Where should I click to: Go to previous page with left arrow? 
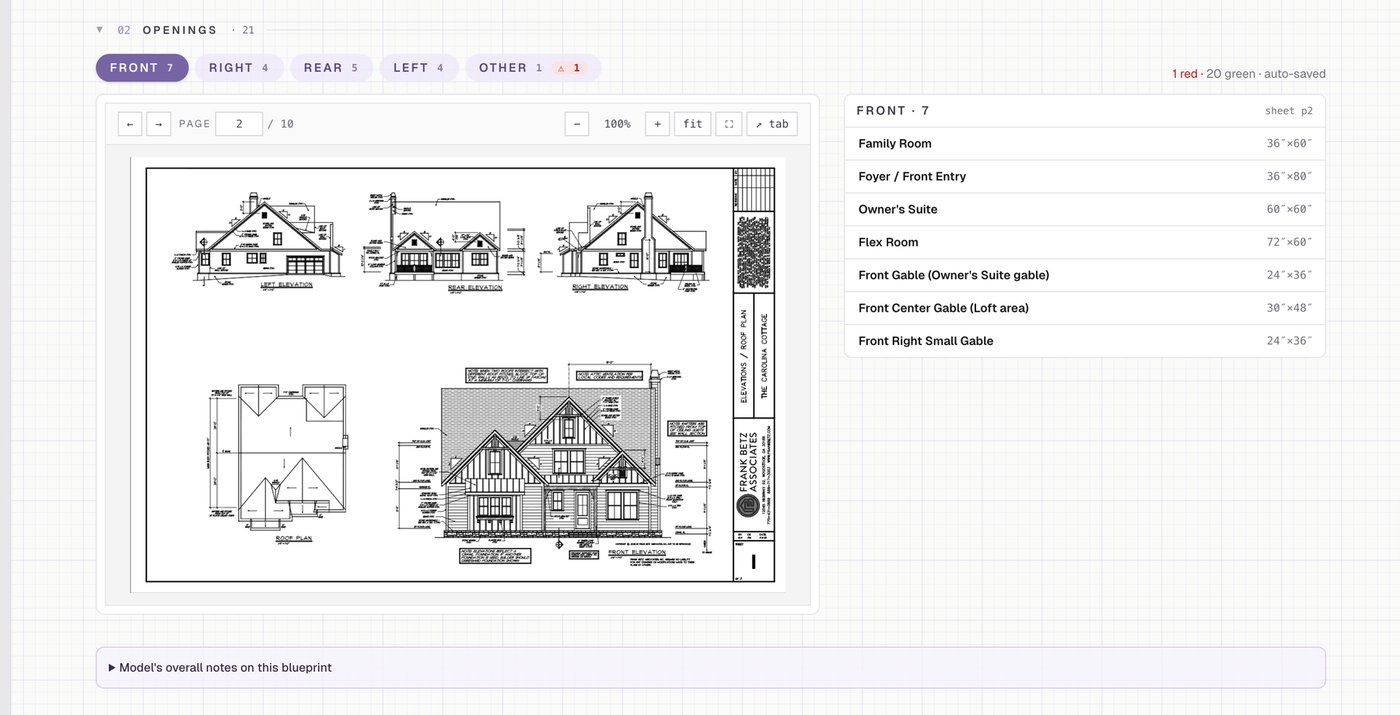click(x=130, y=124)
